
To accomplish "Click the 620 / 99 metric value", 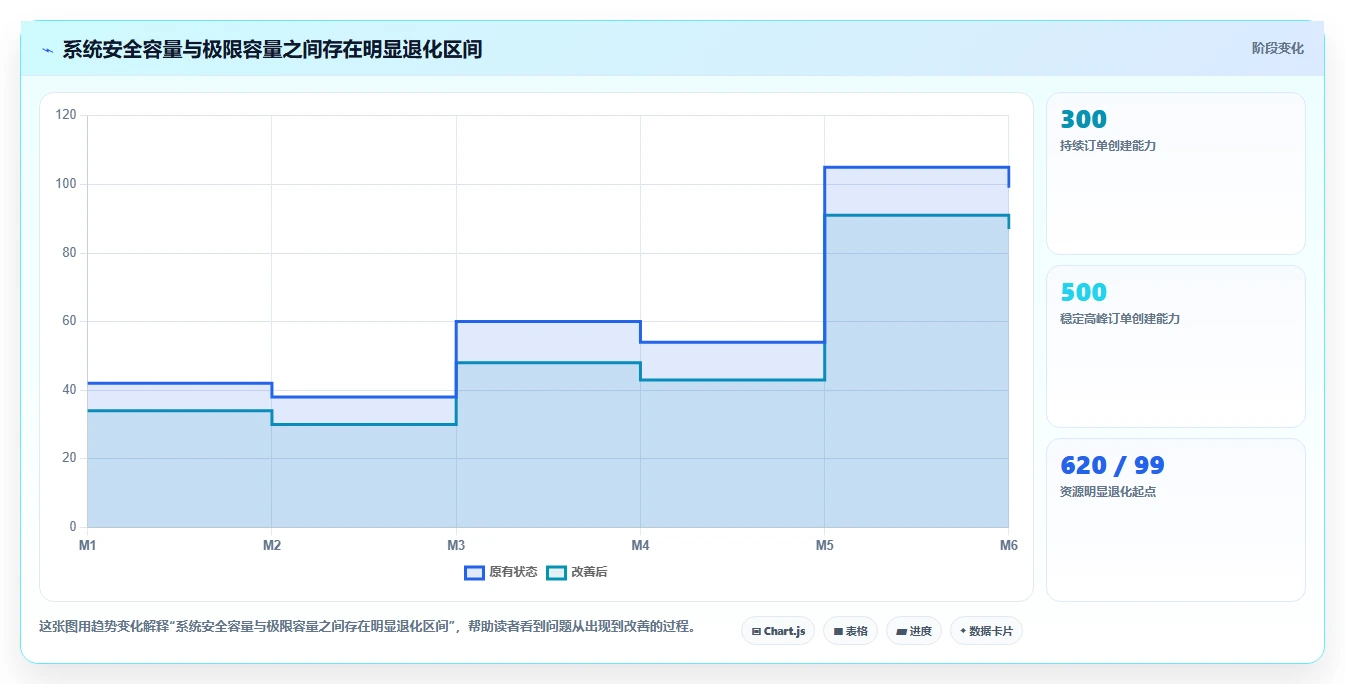I will (1112, 466).
